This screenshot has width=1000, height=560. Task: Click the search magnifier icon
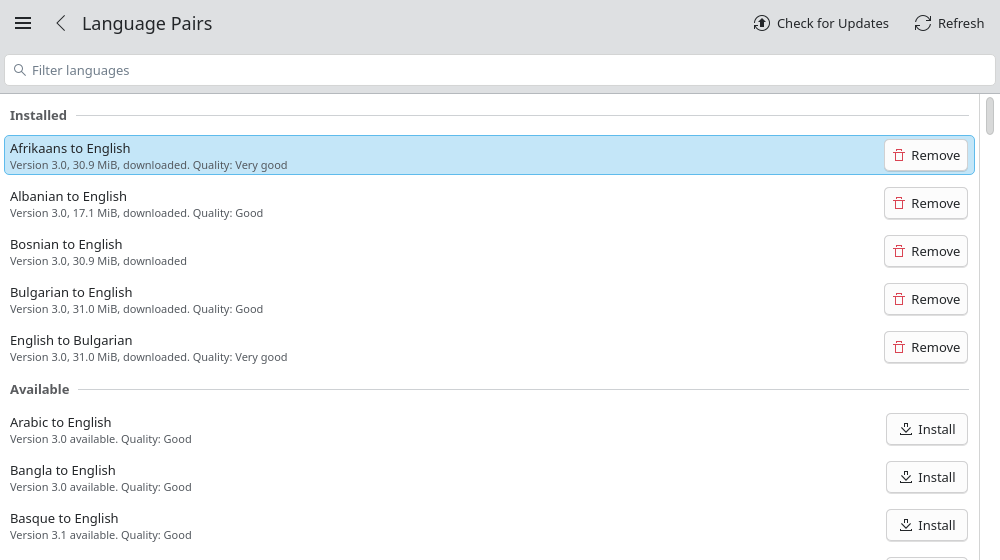[x=20, y=70]
